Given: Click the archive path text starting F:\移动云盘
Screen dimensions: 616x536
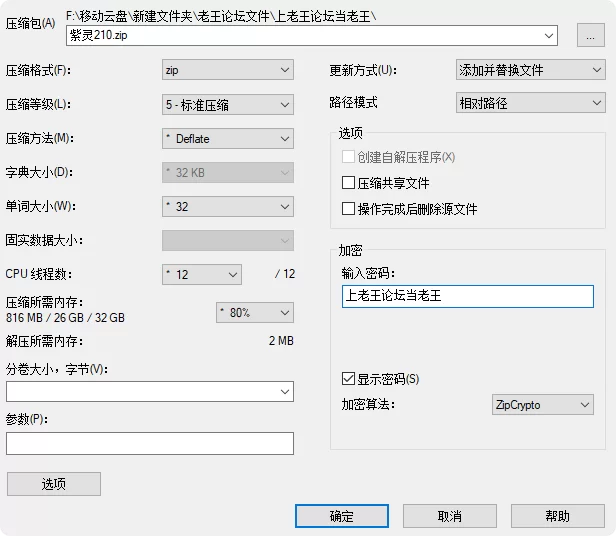Looking at the screenshot, I should 221,16.
